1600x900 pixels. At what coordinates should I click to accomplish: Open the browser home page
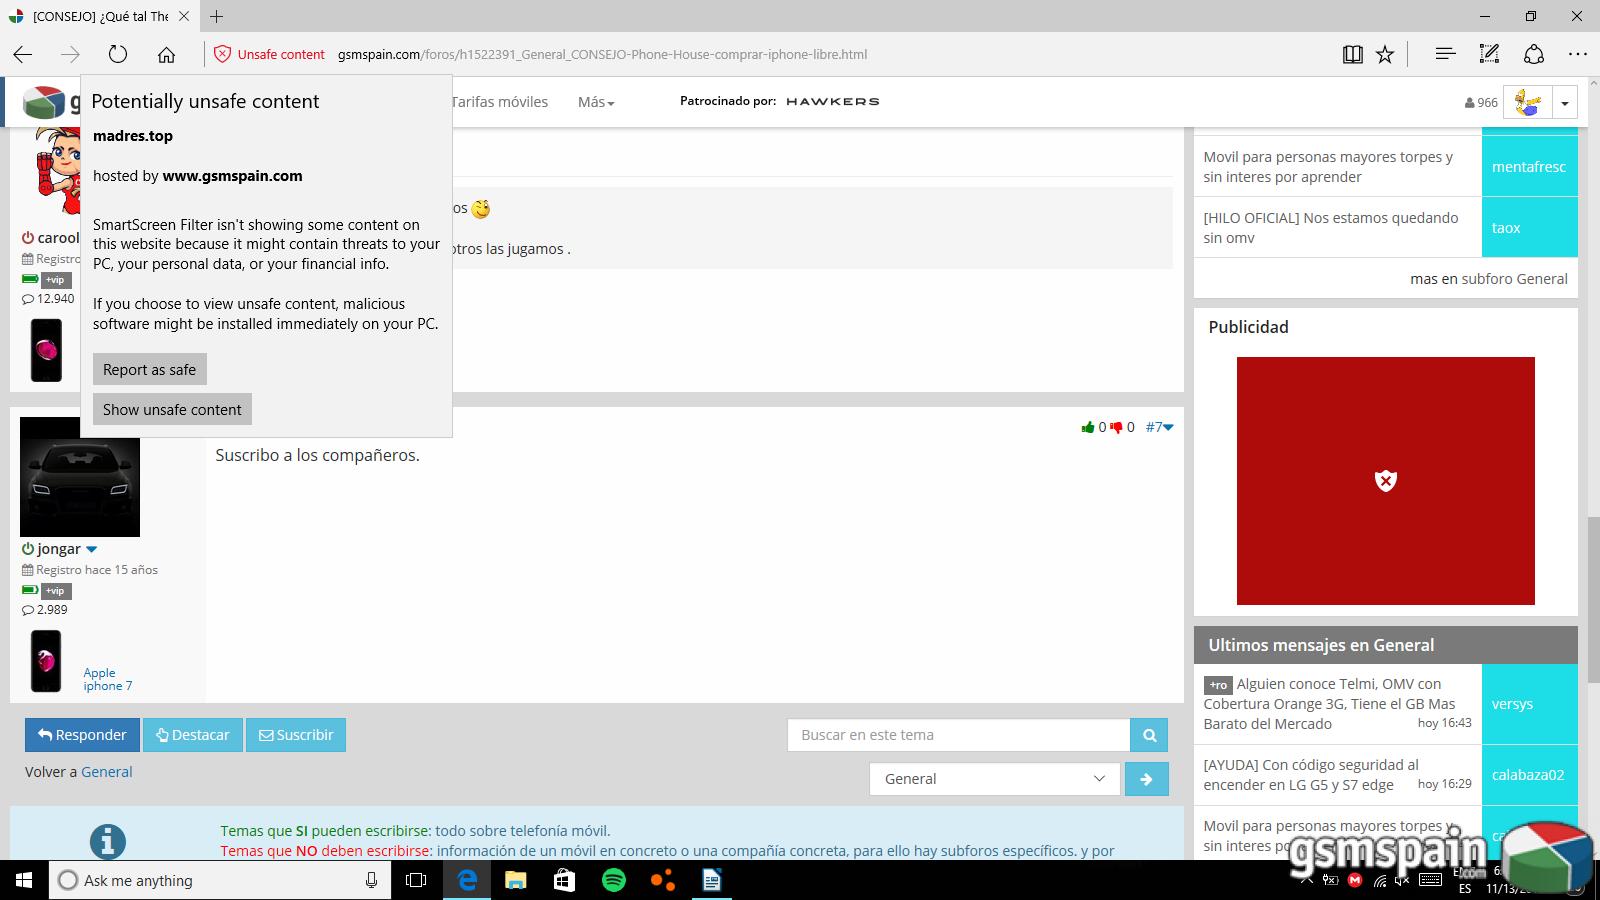click(x=166, y=54)
